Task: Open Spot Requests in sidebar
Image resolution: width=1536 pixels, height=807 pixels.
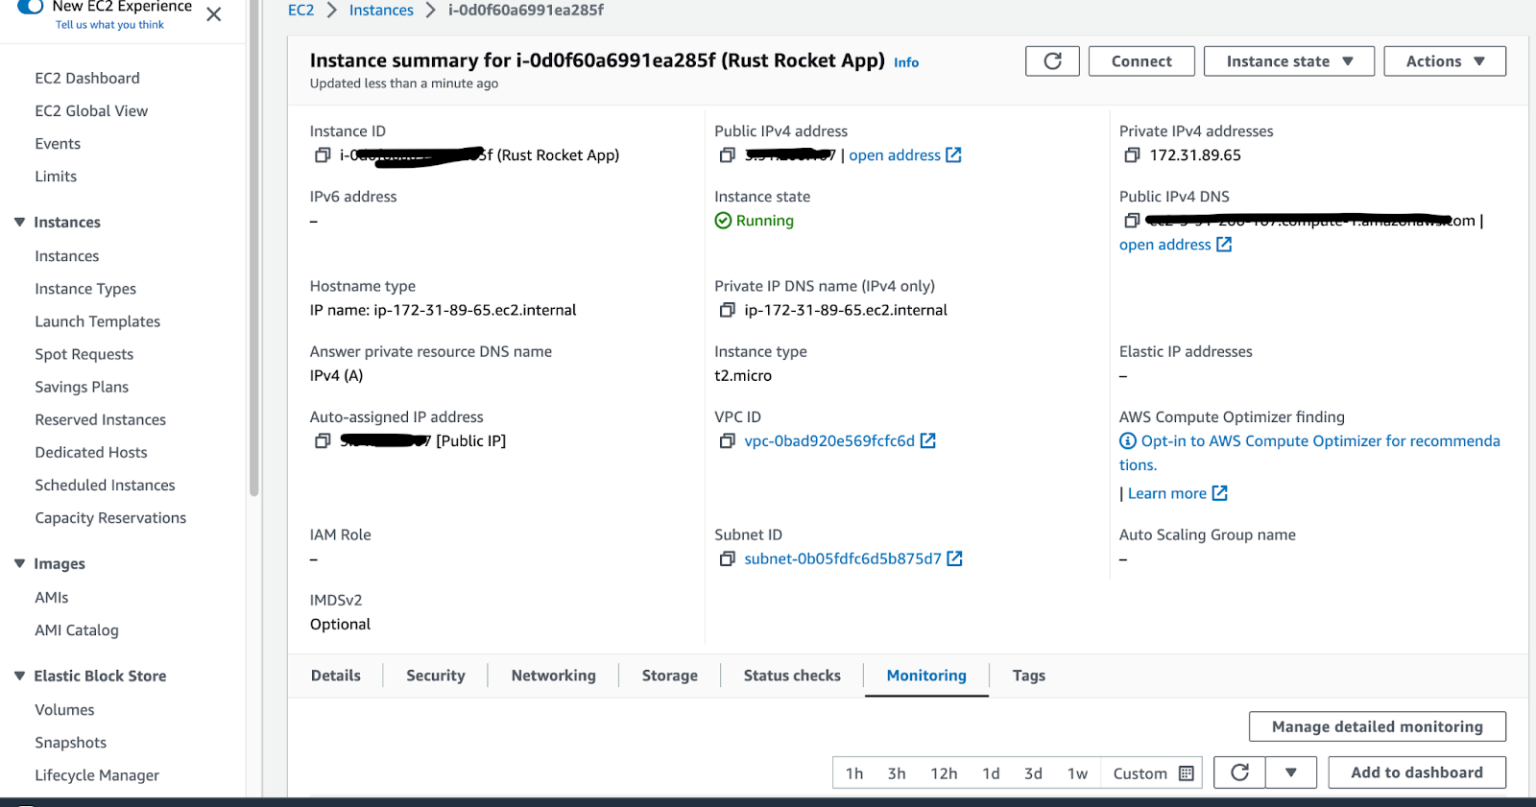Action: pos(84,354)
